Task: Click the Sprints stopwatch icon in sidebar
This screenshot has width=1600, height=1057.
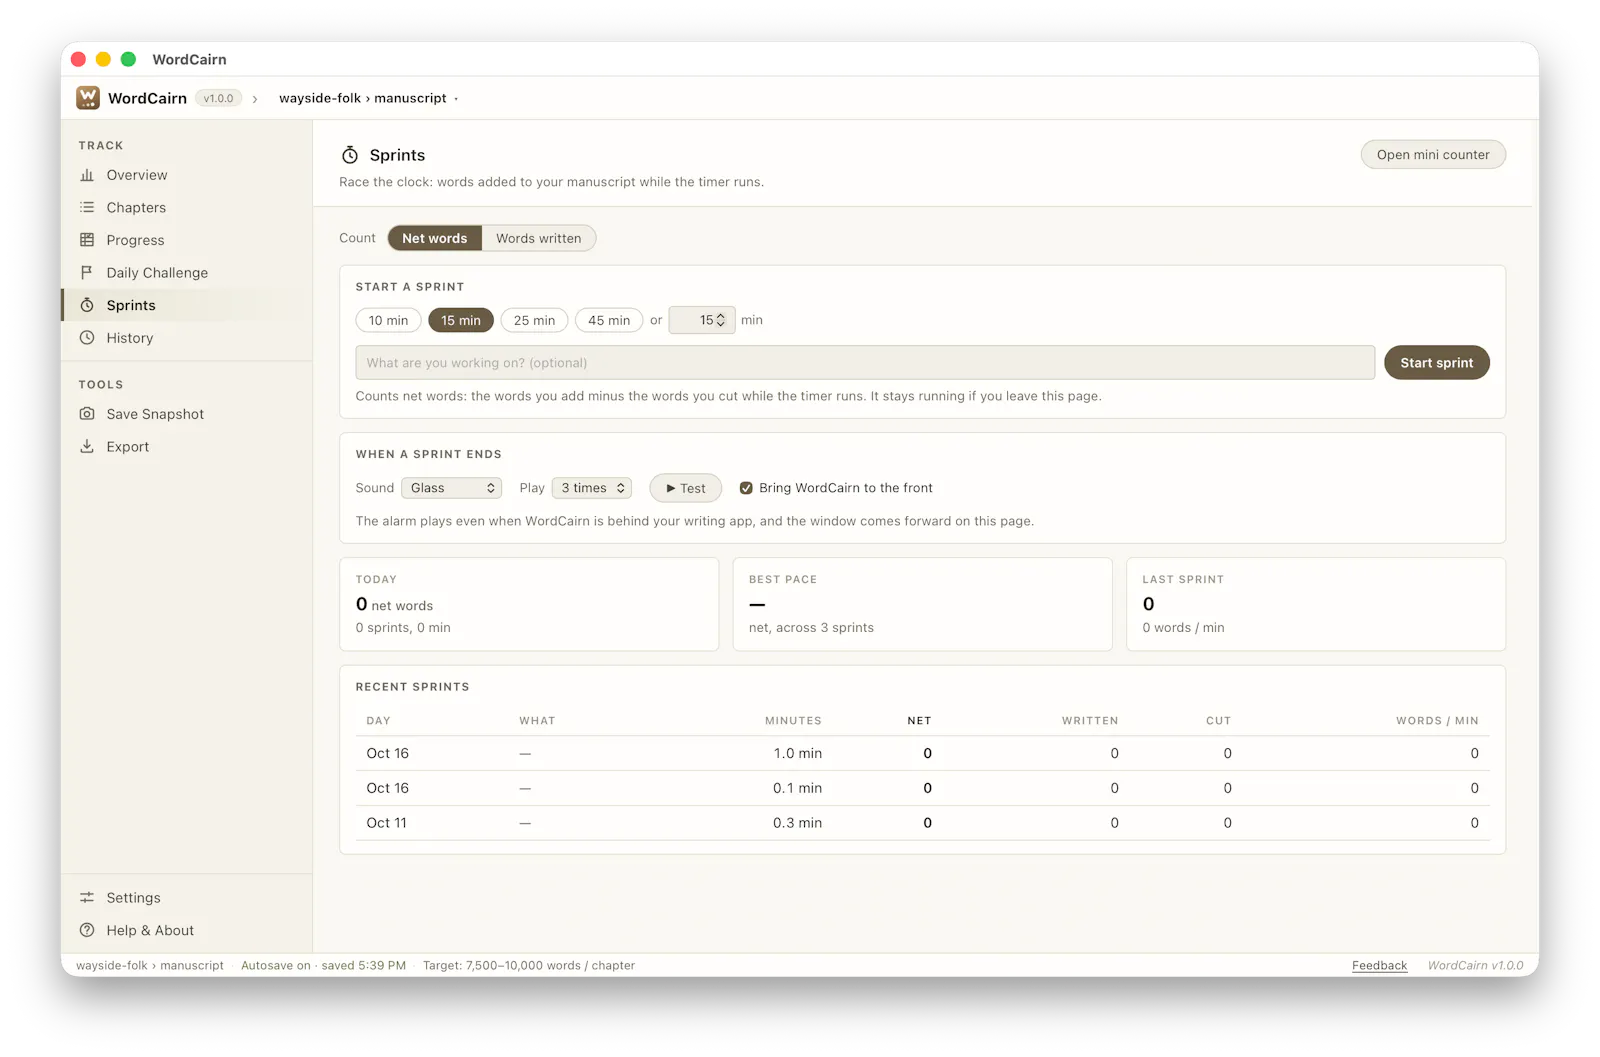Action: coord(87,305)
